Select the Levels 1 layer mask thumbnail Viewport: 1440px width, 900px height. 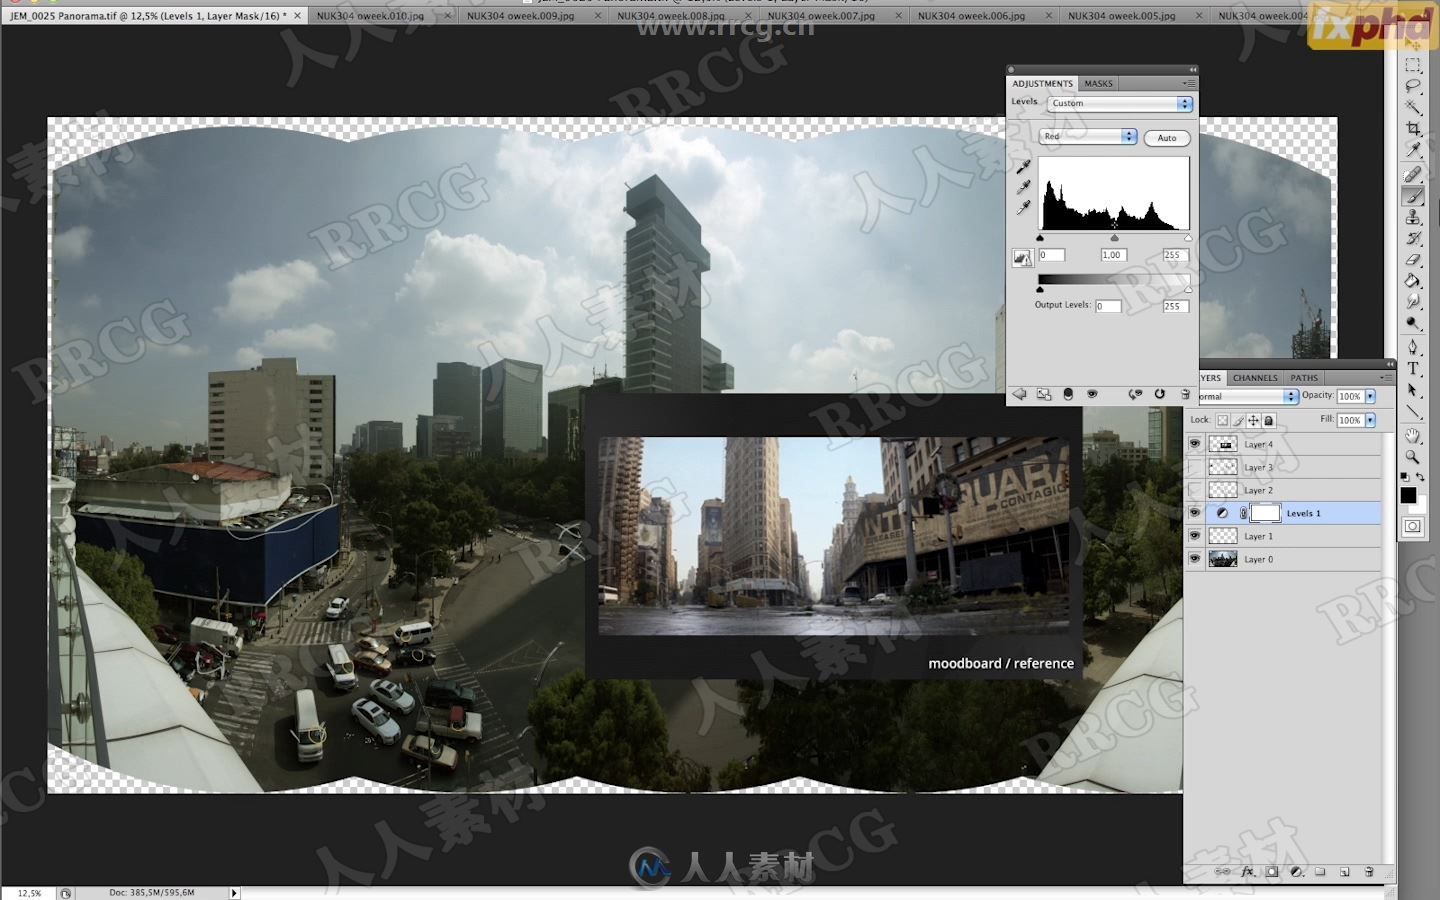tap(1265, 513)
